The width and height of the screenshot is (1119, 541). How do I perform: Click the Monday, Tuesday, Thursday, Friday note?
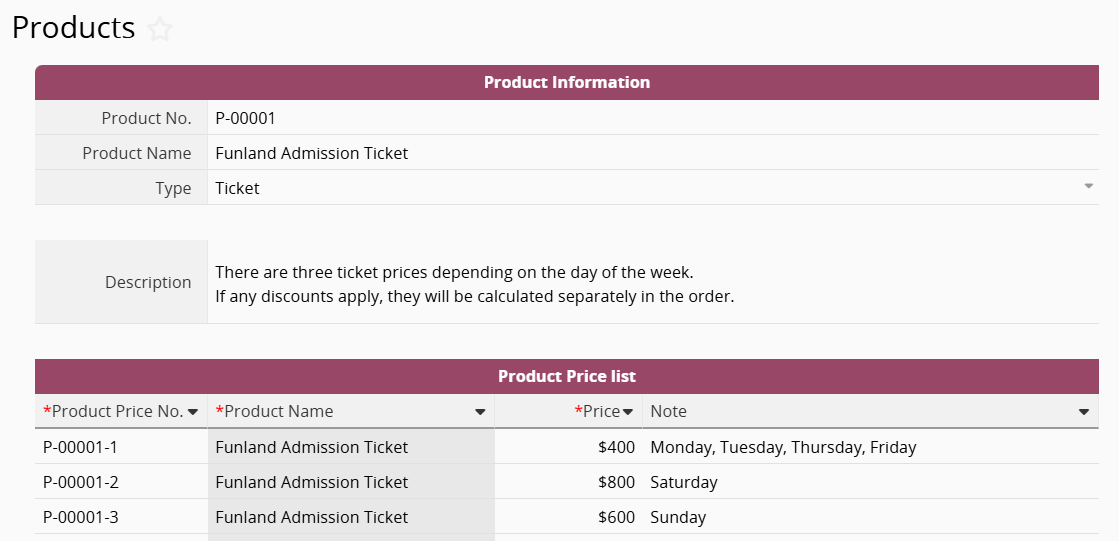tap(783, 447)
